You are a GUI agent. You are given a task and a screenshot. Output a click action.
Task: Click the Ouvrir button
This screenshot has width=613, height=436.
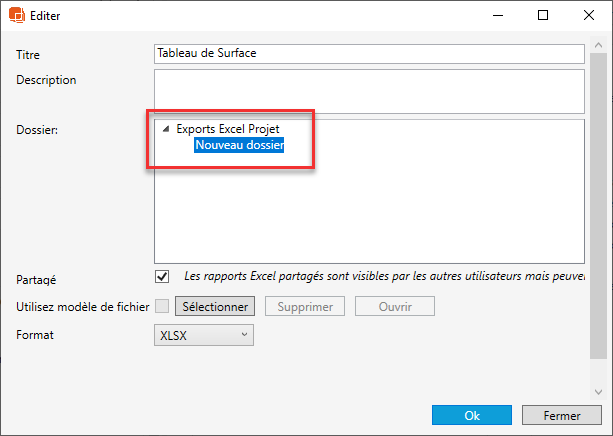394,306
